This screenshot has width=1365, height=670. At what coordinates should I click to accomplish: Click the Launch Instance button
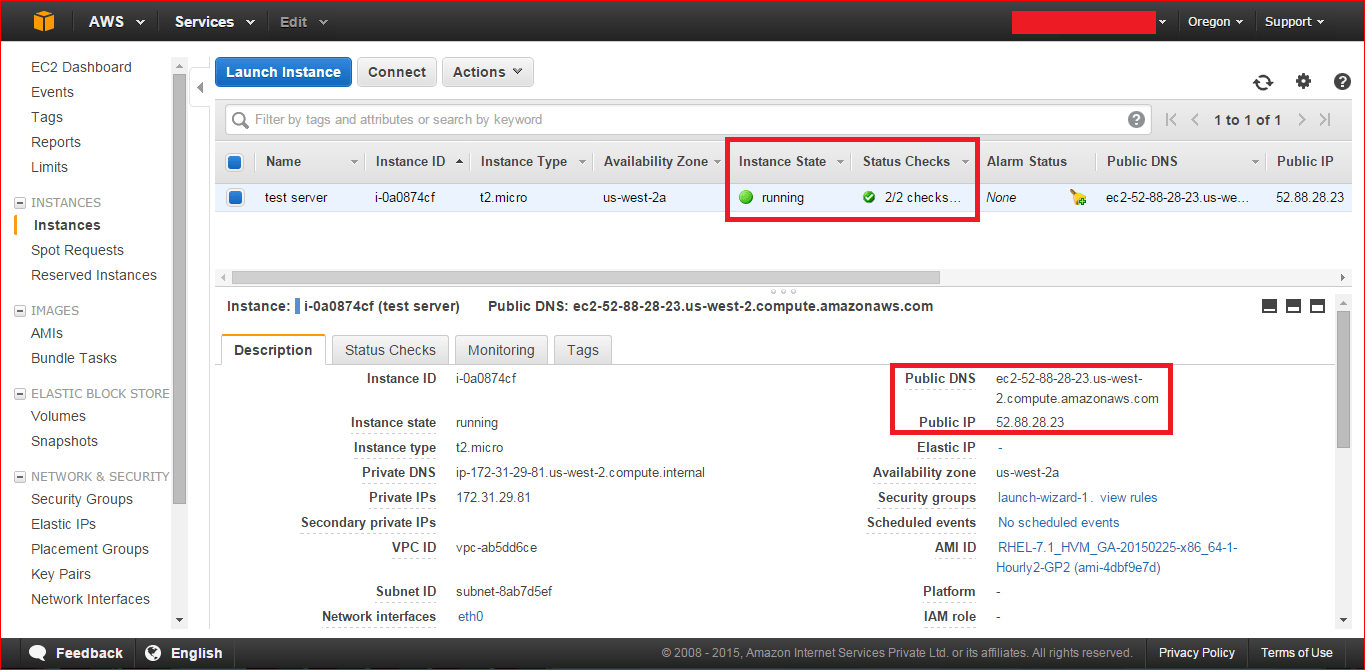coord(283,71)
